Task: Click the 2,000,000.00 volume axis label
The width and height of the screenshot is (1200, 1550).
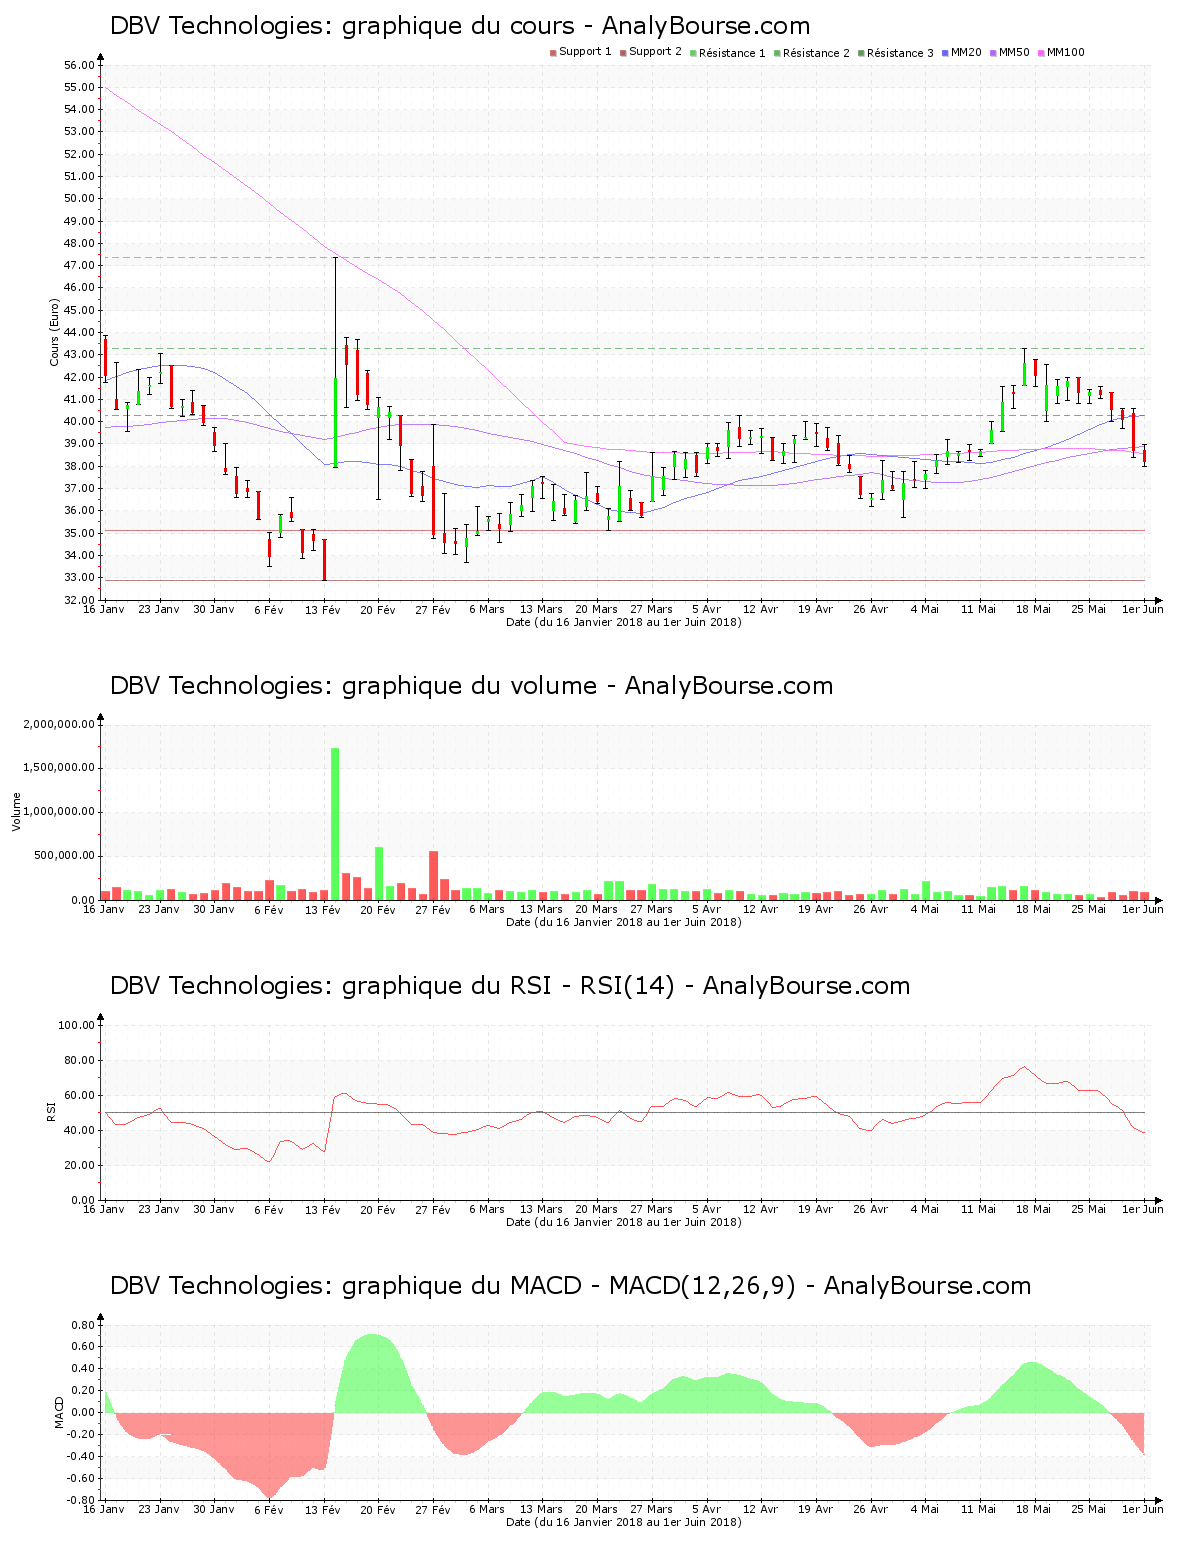Action: pos(58,724)
